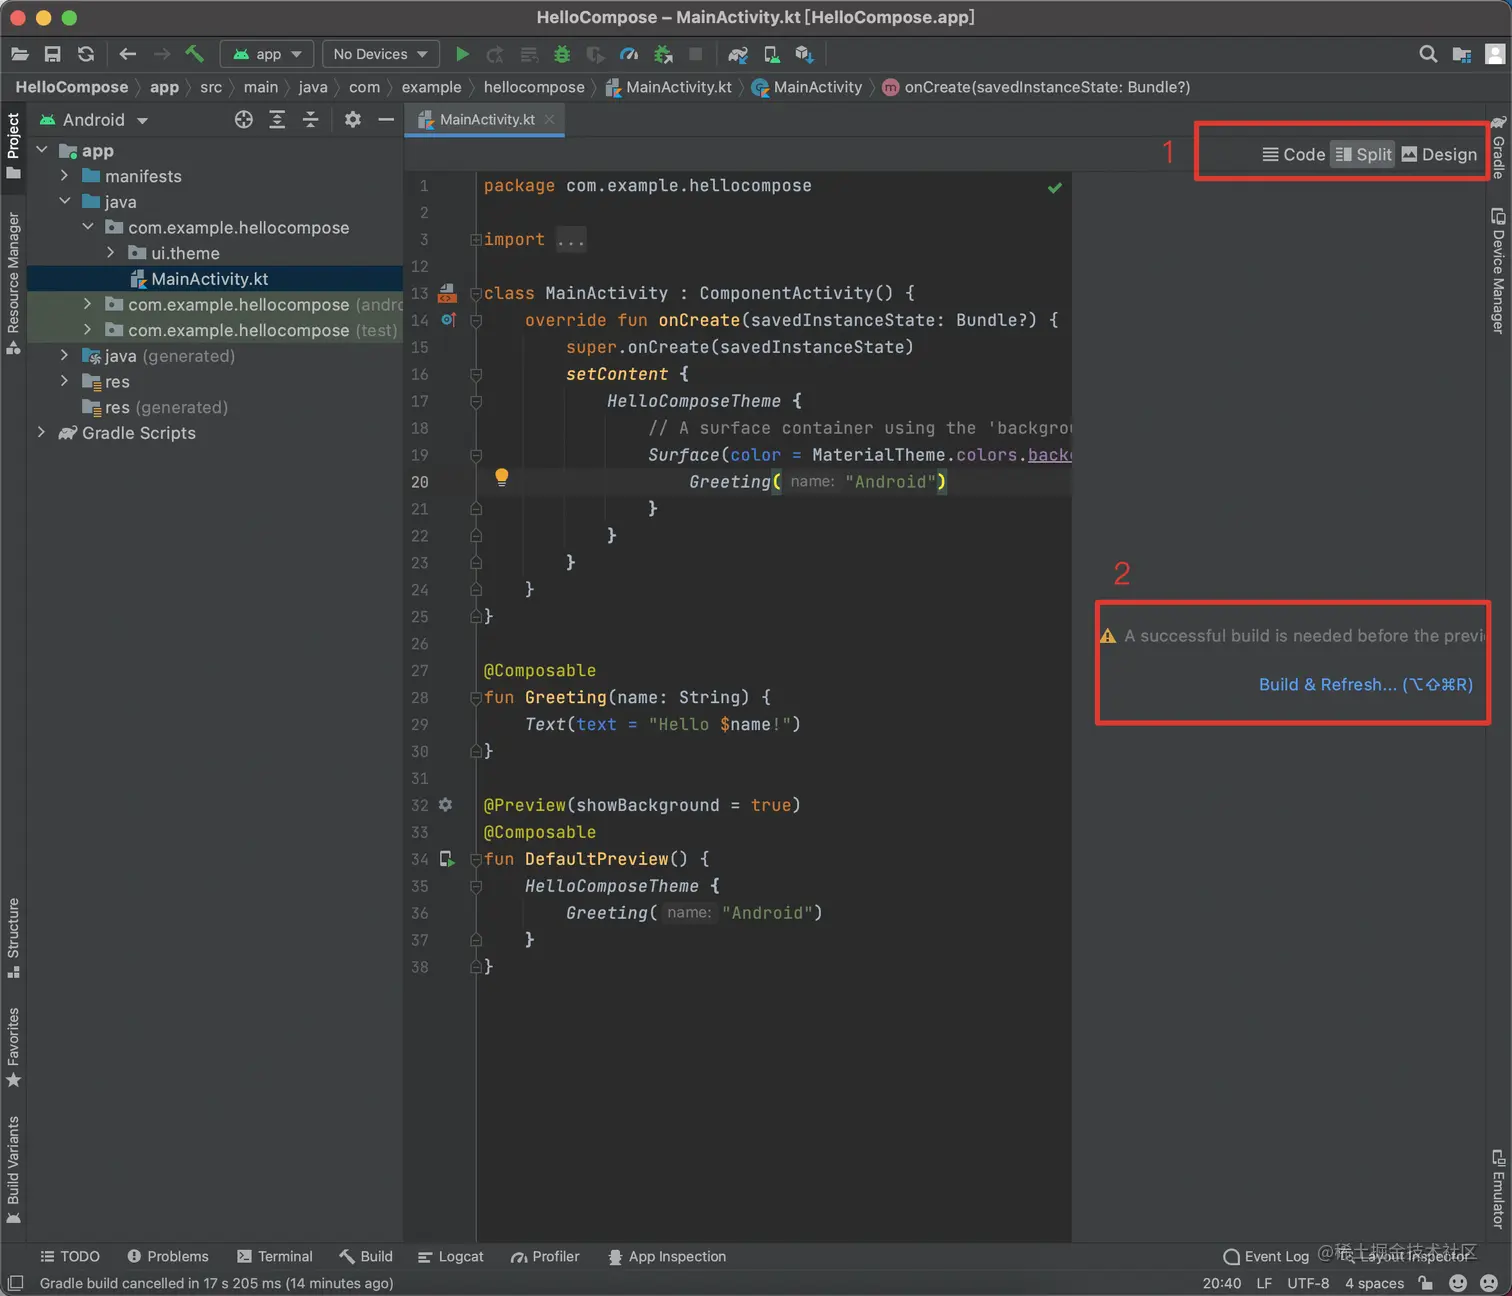Click the UTF-8 encoding indicator
Screen dimensions: 1512x1296
[x=1308, y=1283]
